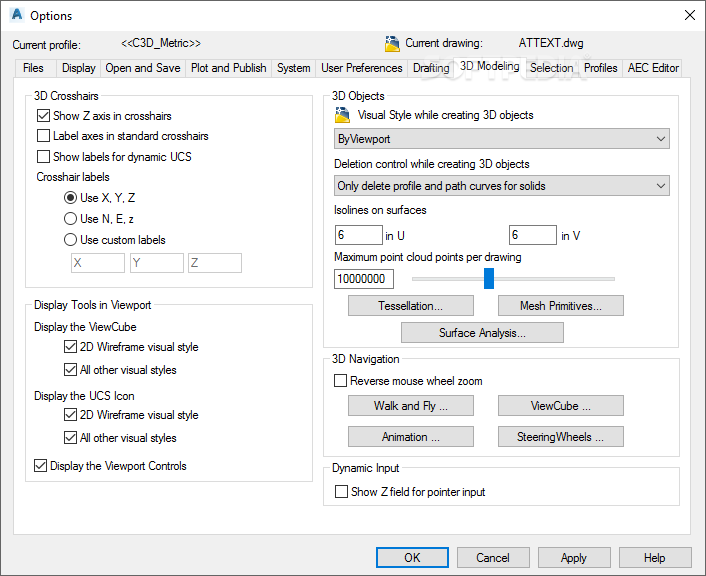Go to the System tab
The image size is (706, 576).
click(x=294, y=68)
